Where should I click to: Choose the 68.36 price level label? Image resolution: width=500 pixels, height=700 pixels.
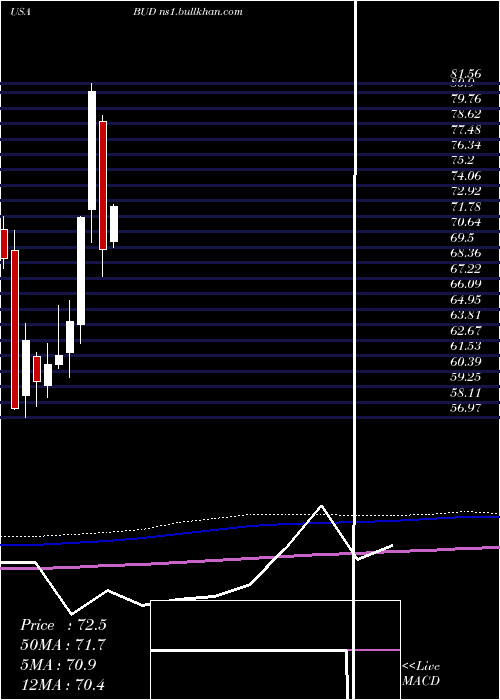pyautogui.click(x=466, y=253)
